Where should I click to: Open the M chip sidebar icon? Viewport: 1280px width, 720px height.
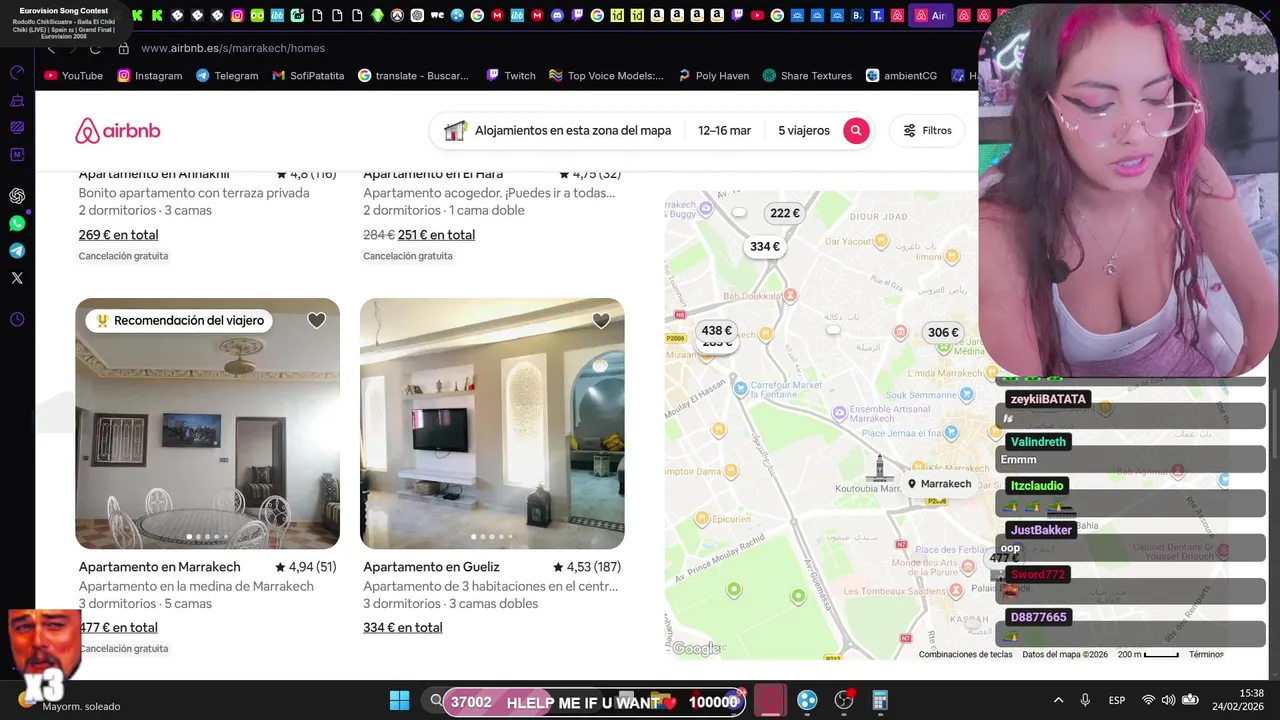pos(17,155)
